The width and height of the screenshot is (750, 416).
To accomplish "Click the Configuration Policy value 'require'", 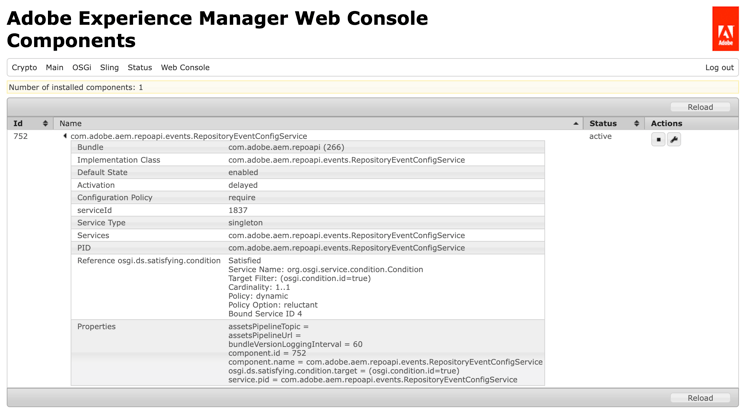I will (242, 197).
